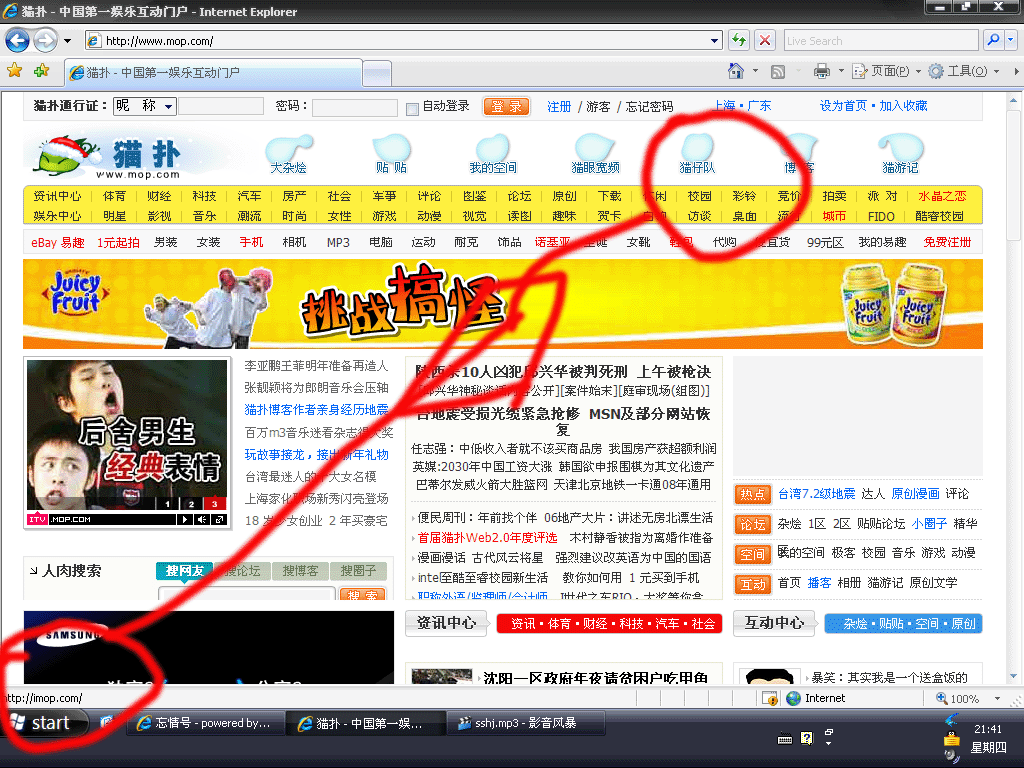1024x768 pixels.
Task: Open the Home button dropdown arrow
Action: (756, 71)
